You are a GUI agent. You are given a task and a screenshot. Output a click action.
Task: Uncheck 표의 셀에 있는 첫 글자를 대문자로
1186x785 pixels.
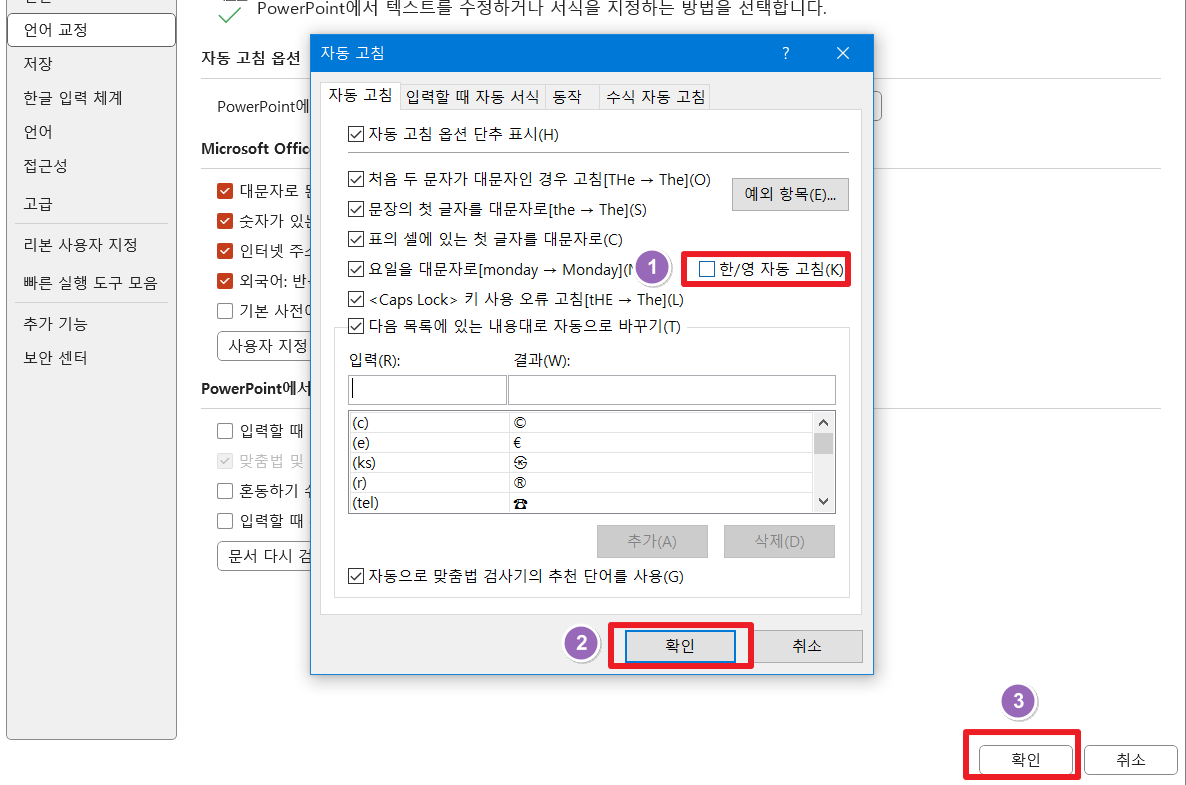pos(354,239)
